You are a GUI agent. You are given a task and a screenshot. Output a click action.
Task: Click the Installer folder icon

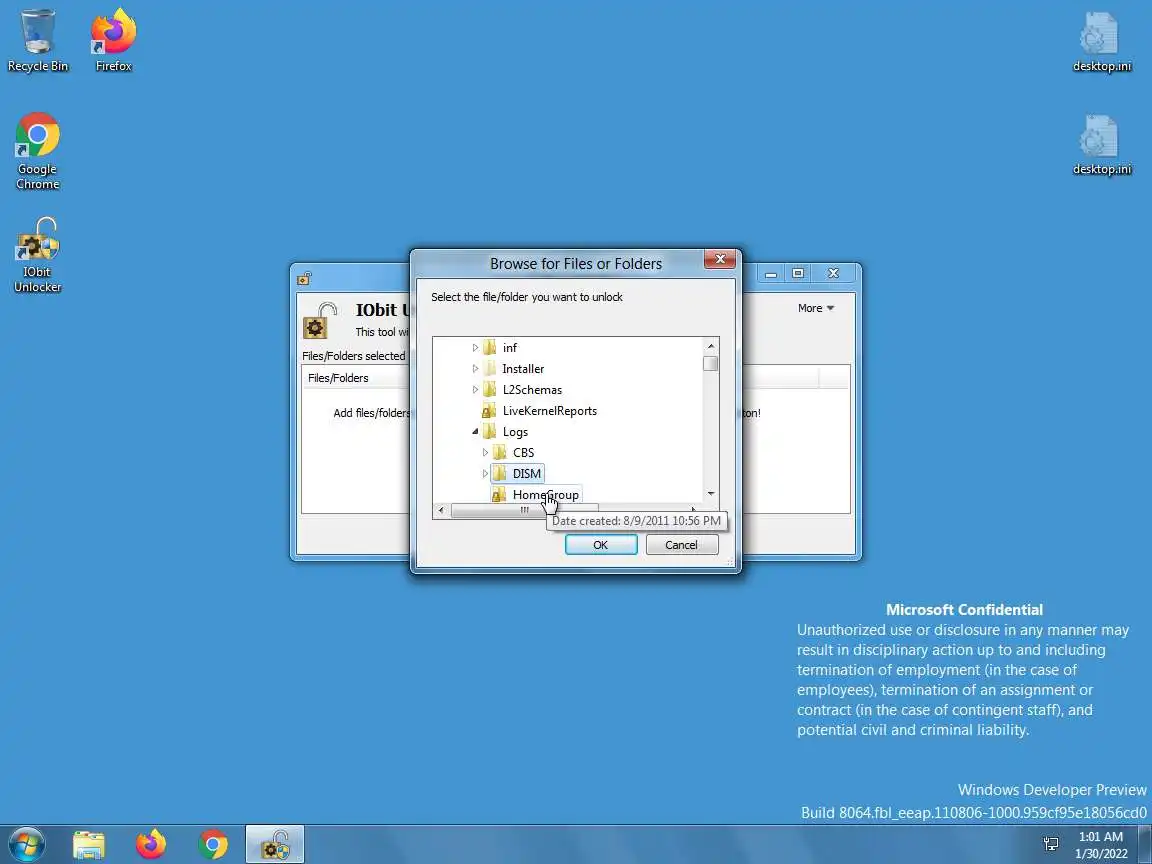tap(490, 369)
